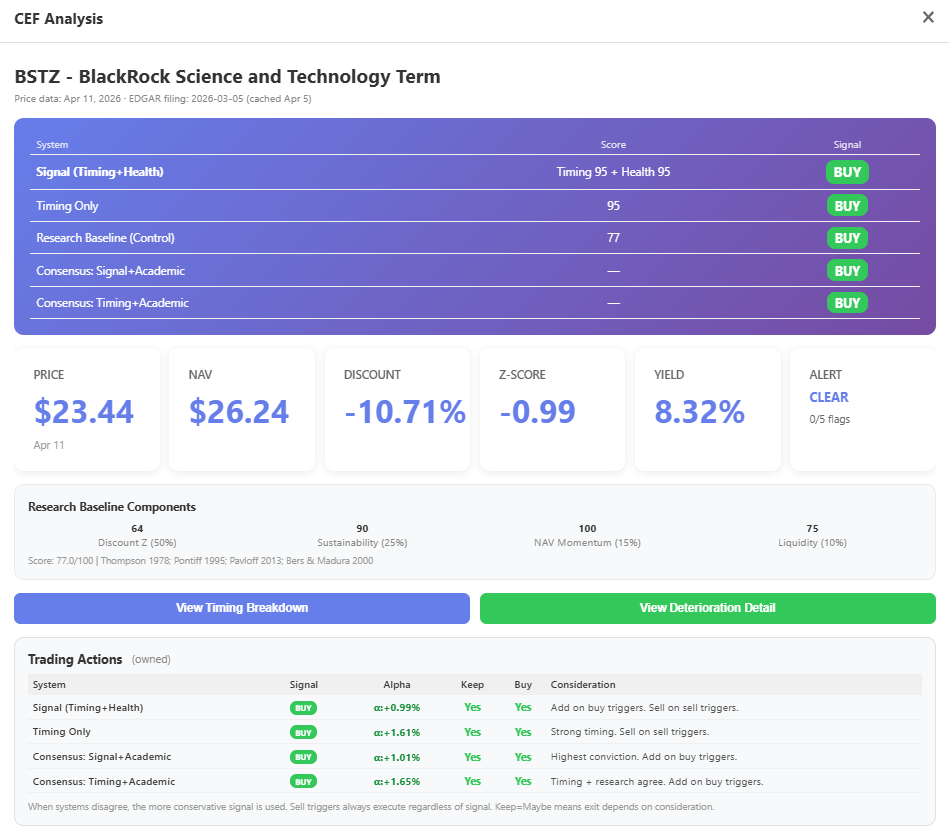Click BUY badge for Signal (Timing+Health) summary row
The height and width of the screenshot is (837, 949).
coord(847,172)
